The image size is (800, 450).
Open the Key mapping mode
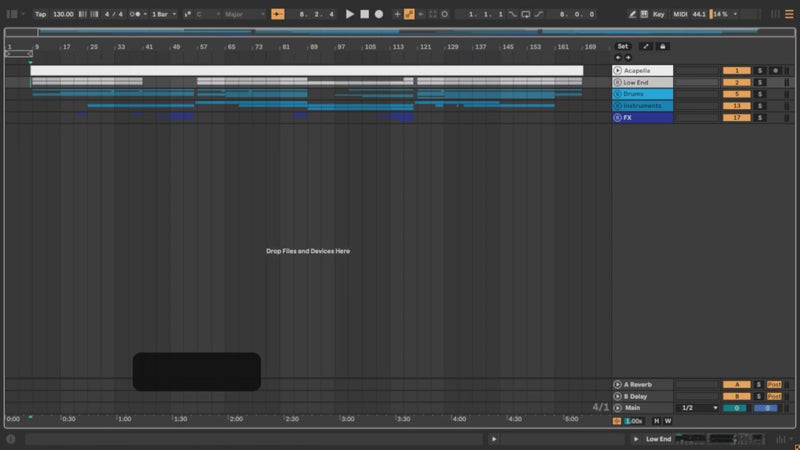pyautogui.click(x=658, y=14)
